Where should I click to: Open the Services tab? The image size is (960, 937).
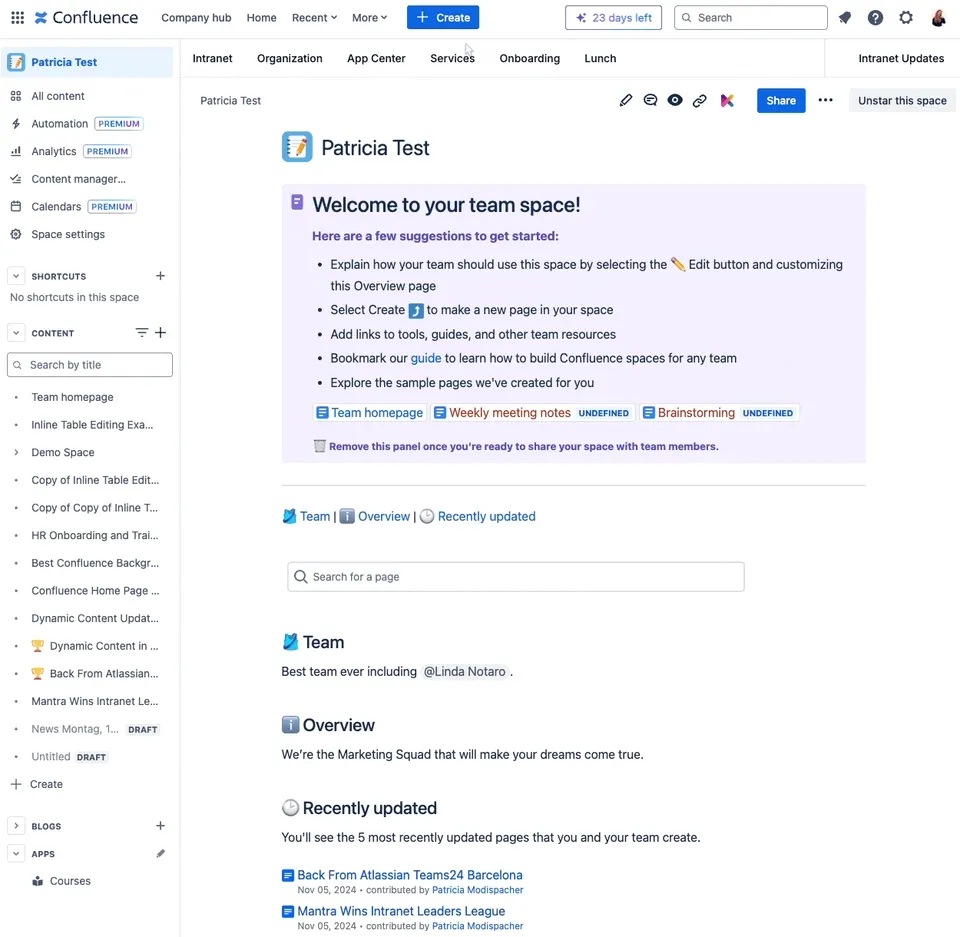(x=452, y=58)
